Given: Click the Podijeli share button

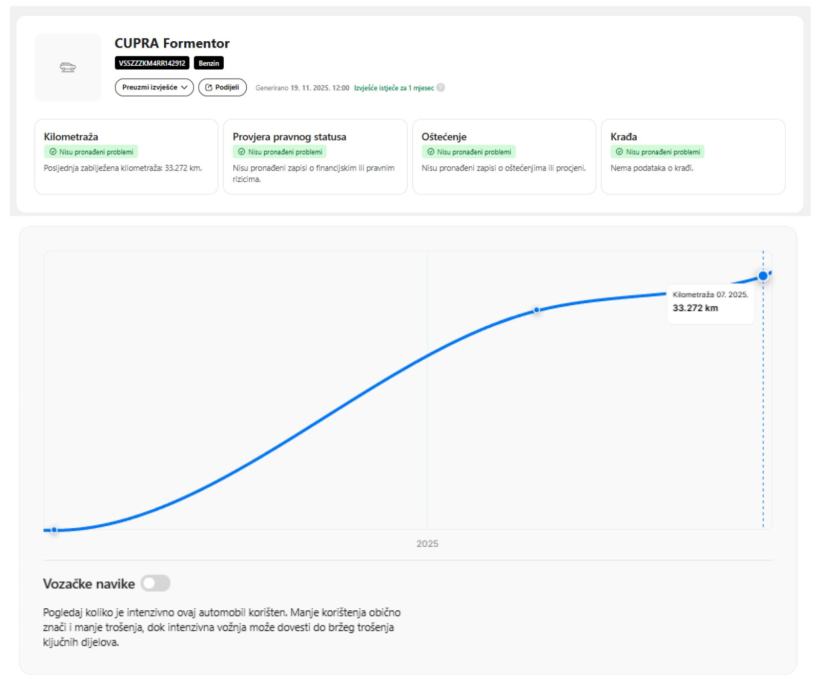Looking at the screenshot, I should pyautogui.click(x=222, y=87).
